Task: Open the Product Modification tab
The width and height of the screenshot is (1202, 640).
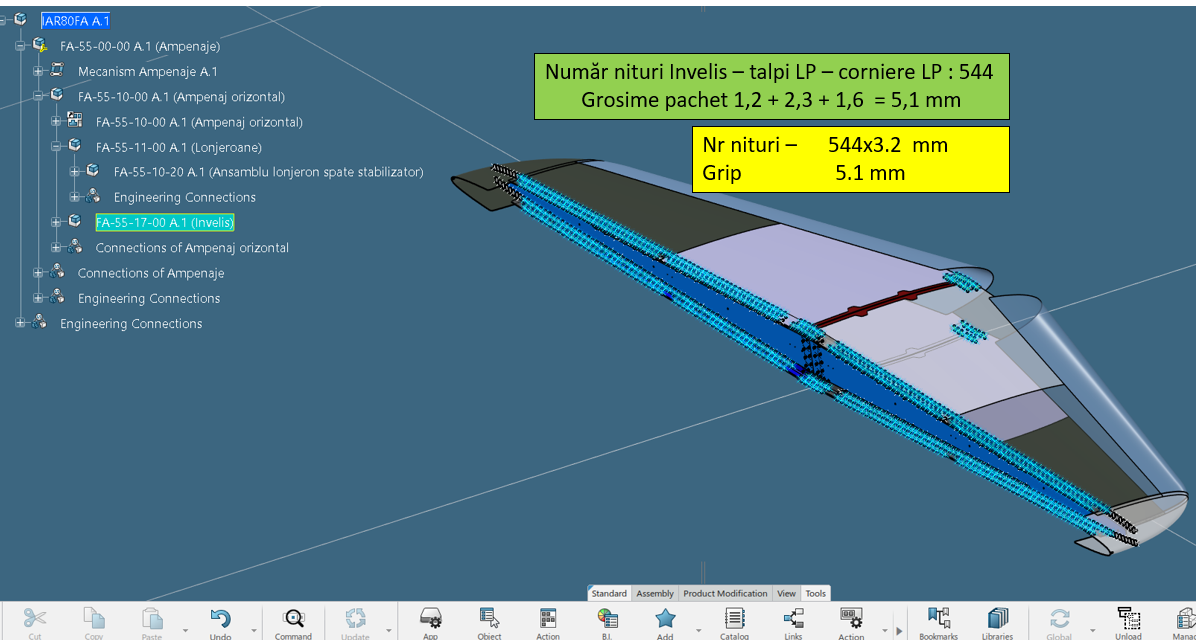Action: point(725,593)
